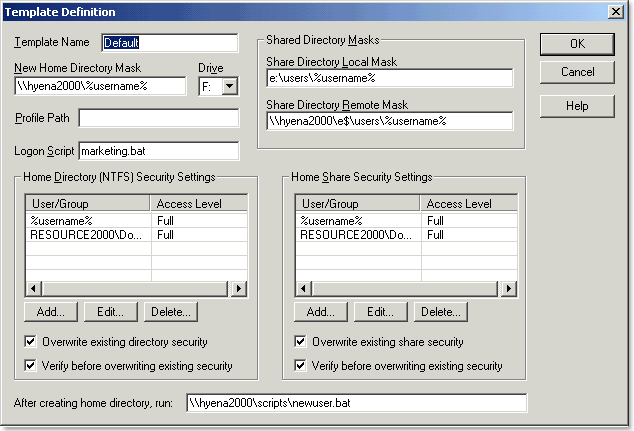
Task: Click the Logon Script field containing marketing.bat
Action: click(x=158, y=151)
